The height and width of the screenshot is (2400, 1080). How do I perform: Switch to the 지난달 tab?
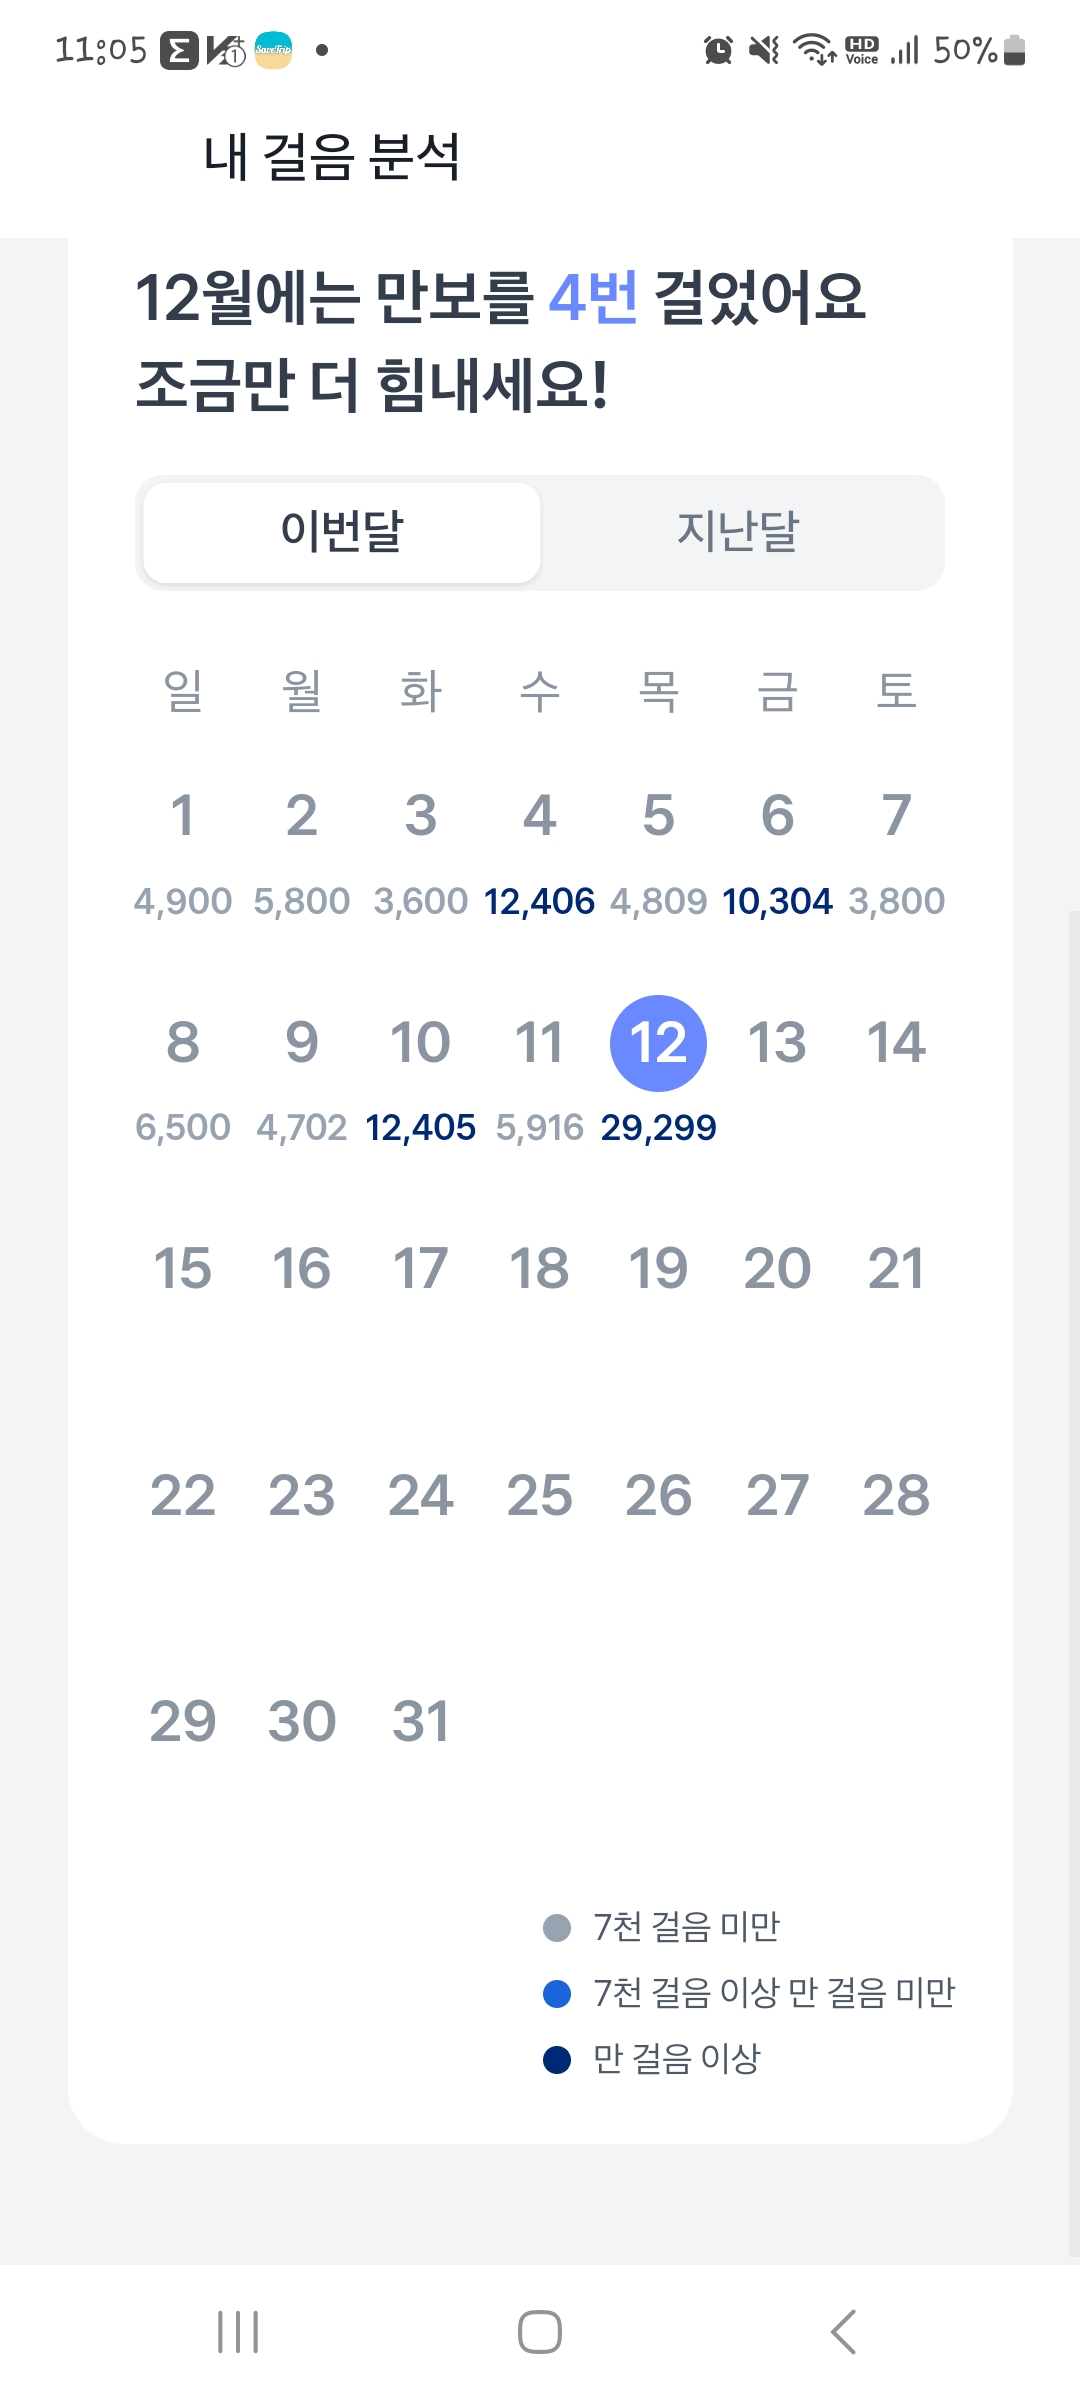pos(738,532)
